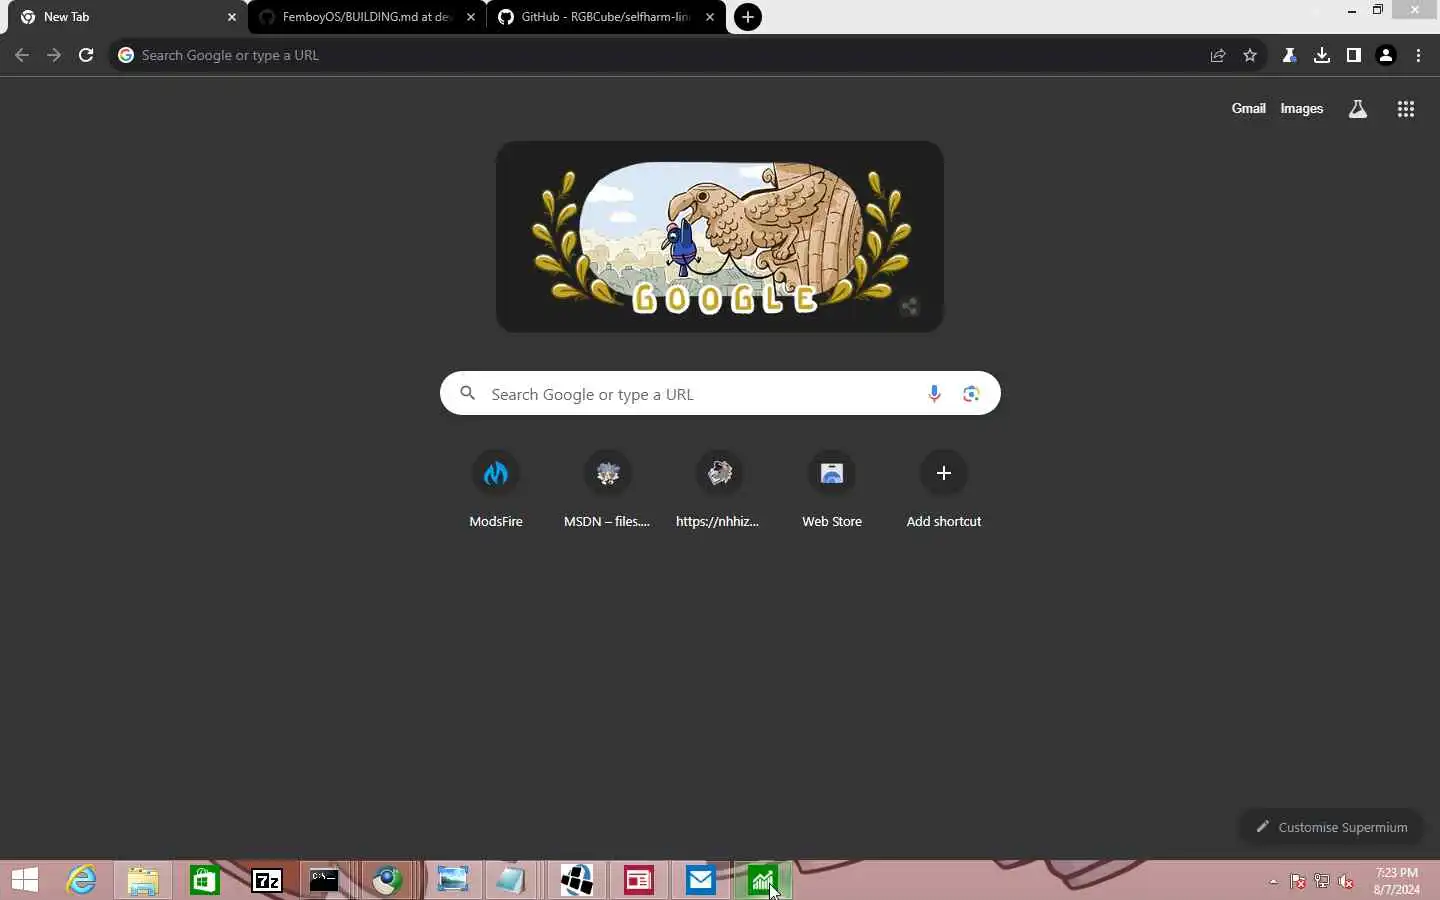Click the share page icon in the address bar
The width and height of the screenshot is (1440, 900).
[1218, 55]
